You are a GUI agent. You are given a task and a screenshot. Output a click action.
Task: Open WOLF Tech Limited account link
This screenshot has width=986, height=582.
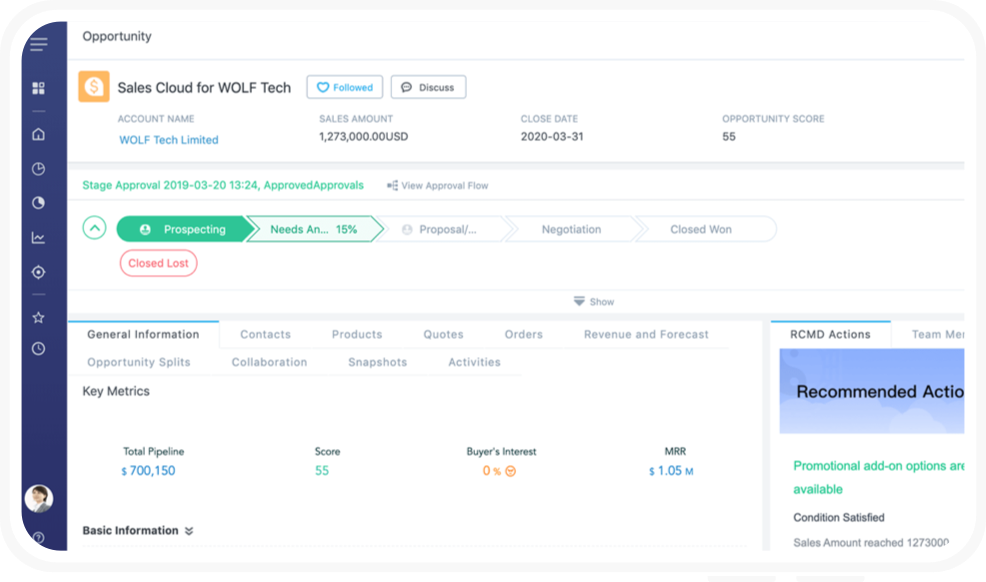pos(169,140)
